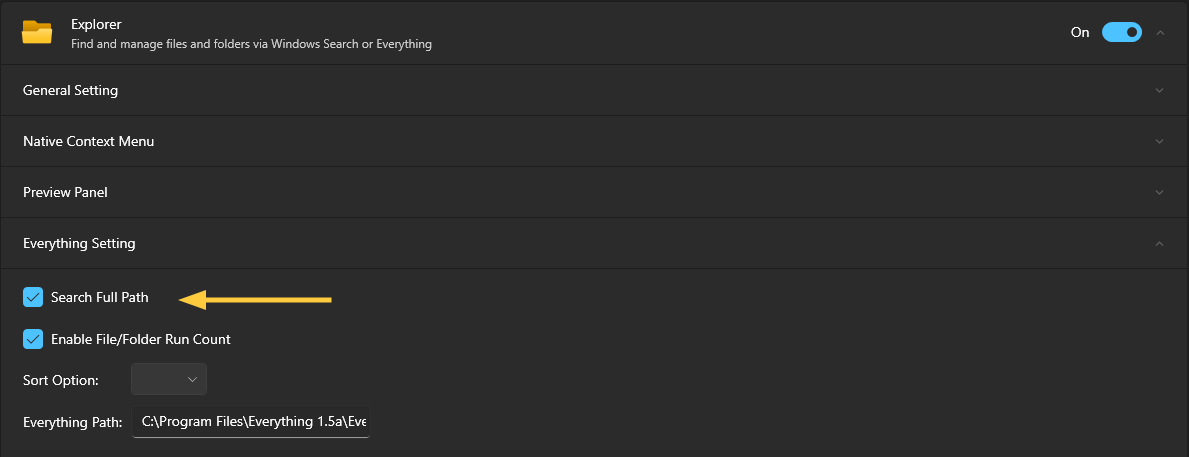Click into the Everything Path text field
This screenshot has height=457, width=1189.
(x=250, y=422)
